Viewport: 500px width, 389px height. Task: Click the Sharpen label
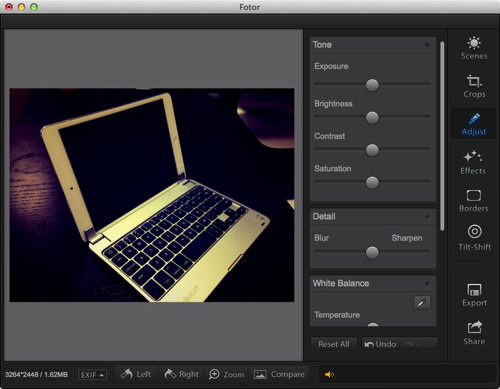407,238
